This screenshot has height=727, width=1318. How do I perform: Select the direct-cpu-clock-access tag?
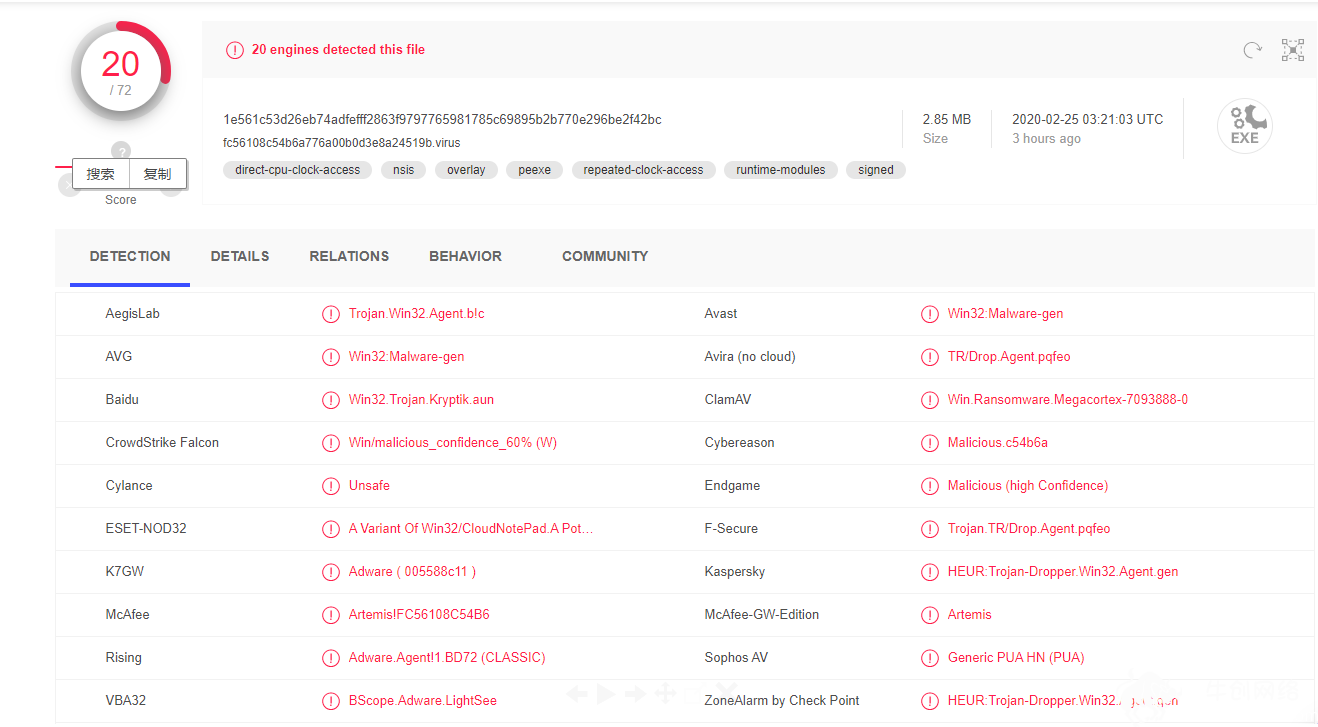298,170
